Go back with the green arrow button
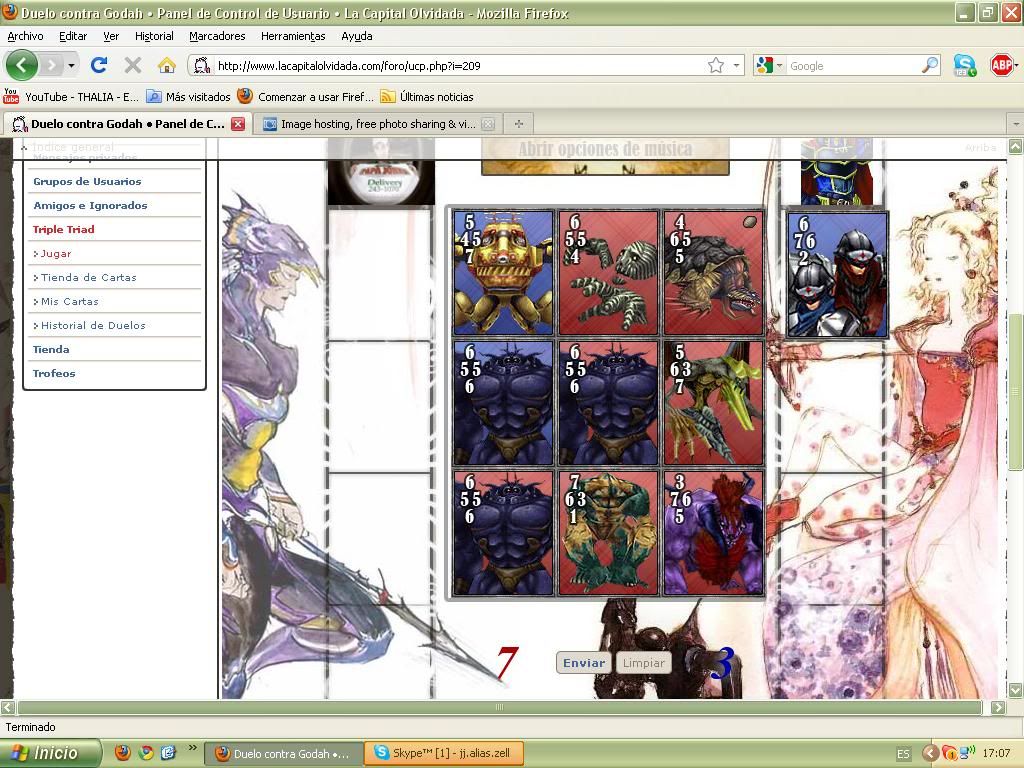The height and width of the screenshot is (768, 1024). coord(22,65)
